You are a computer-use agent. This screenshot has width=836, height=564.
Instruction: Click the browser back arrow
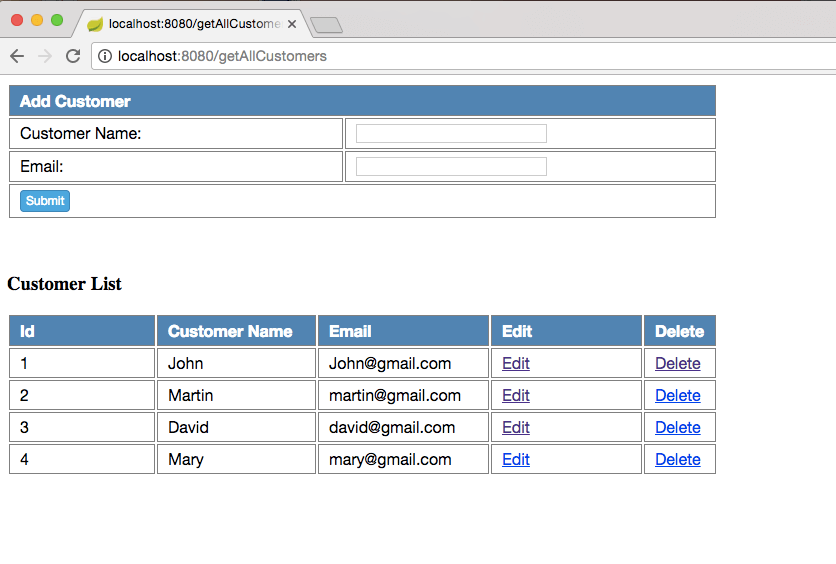17,56
